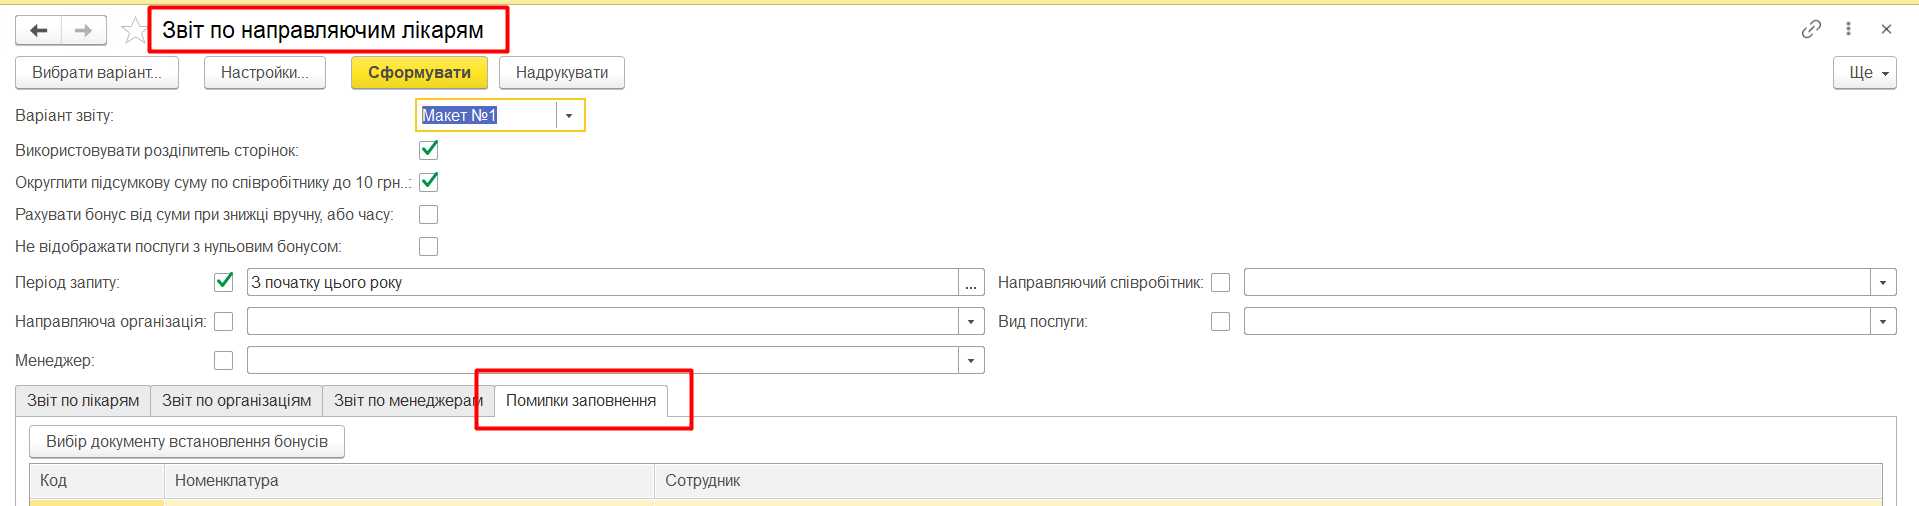Open the Ще dropdown menu

pyautogui.click(x=1864, y=73)
